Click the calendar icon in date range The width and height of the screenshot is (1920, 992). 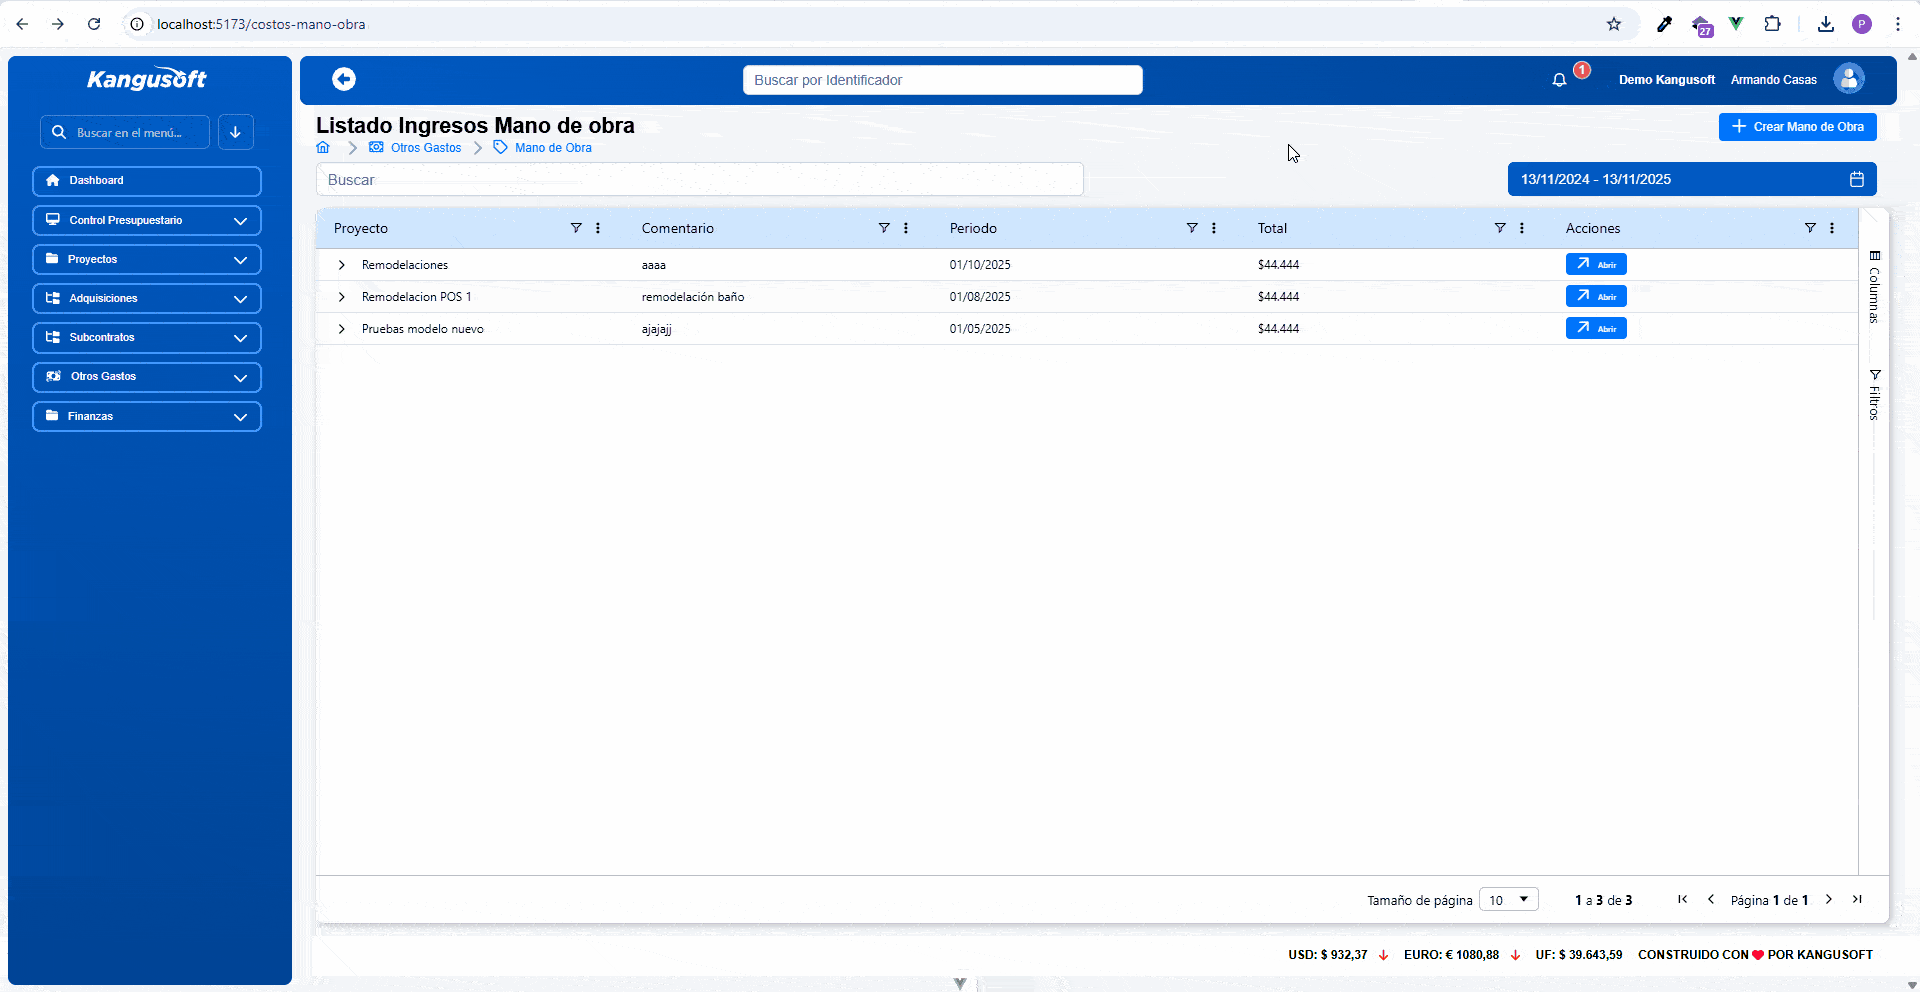(x=1857, y=179)
